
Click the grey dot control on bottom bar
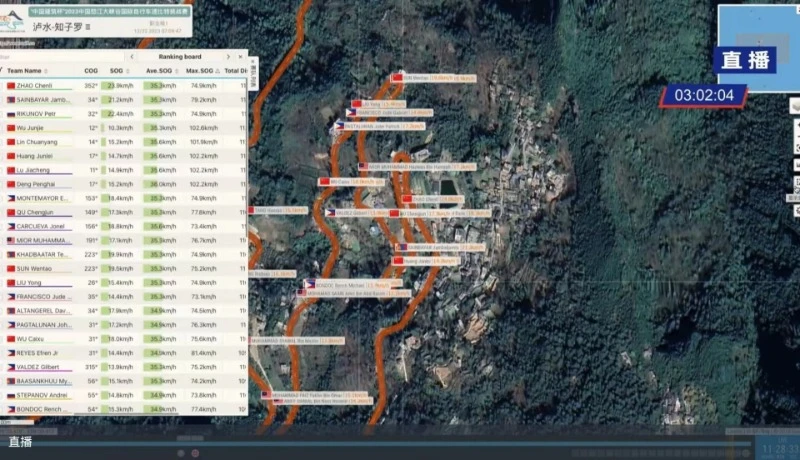(x=181, y=453)
